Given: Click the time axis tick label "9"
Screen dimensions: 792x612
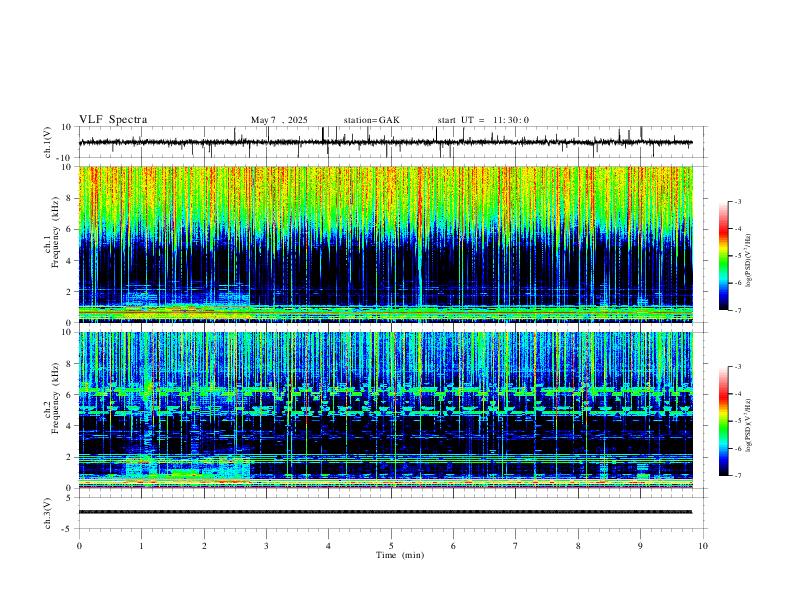Looking at the screenshot, I should point(640,546).
